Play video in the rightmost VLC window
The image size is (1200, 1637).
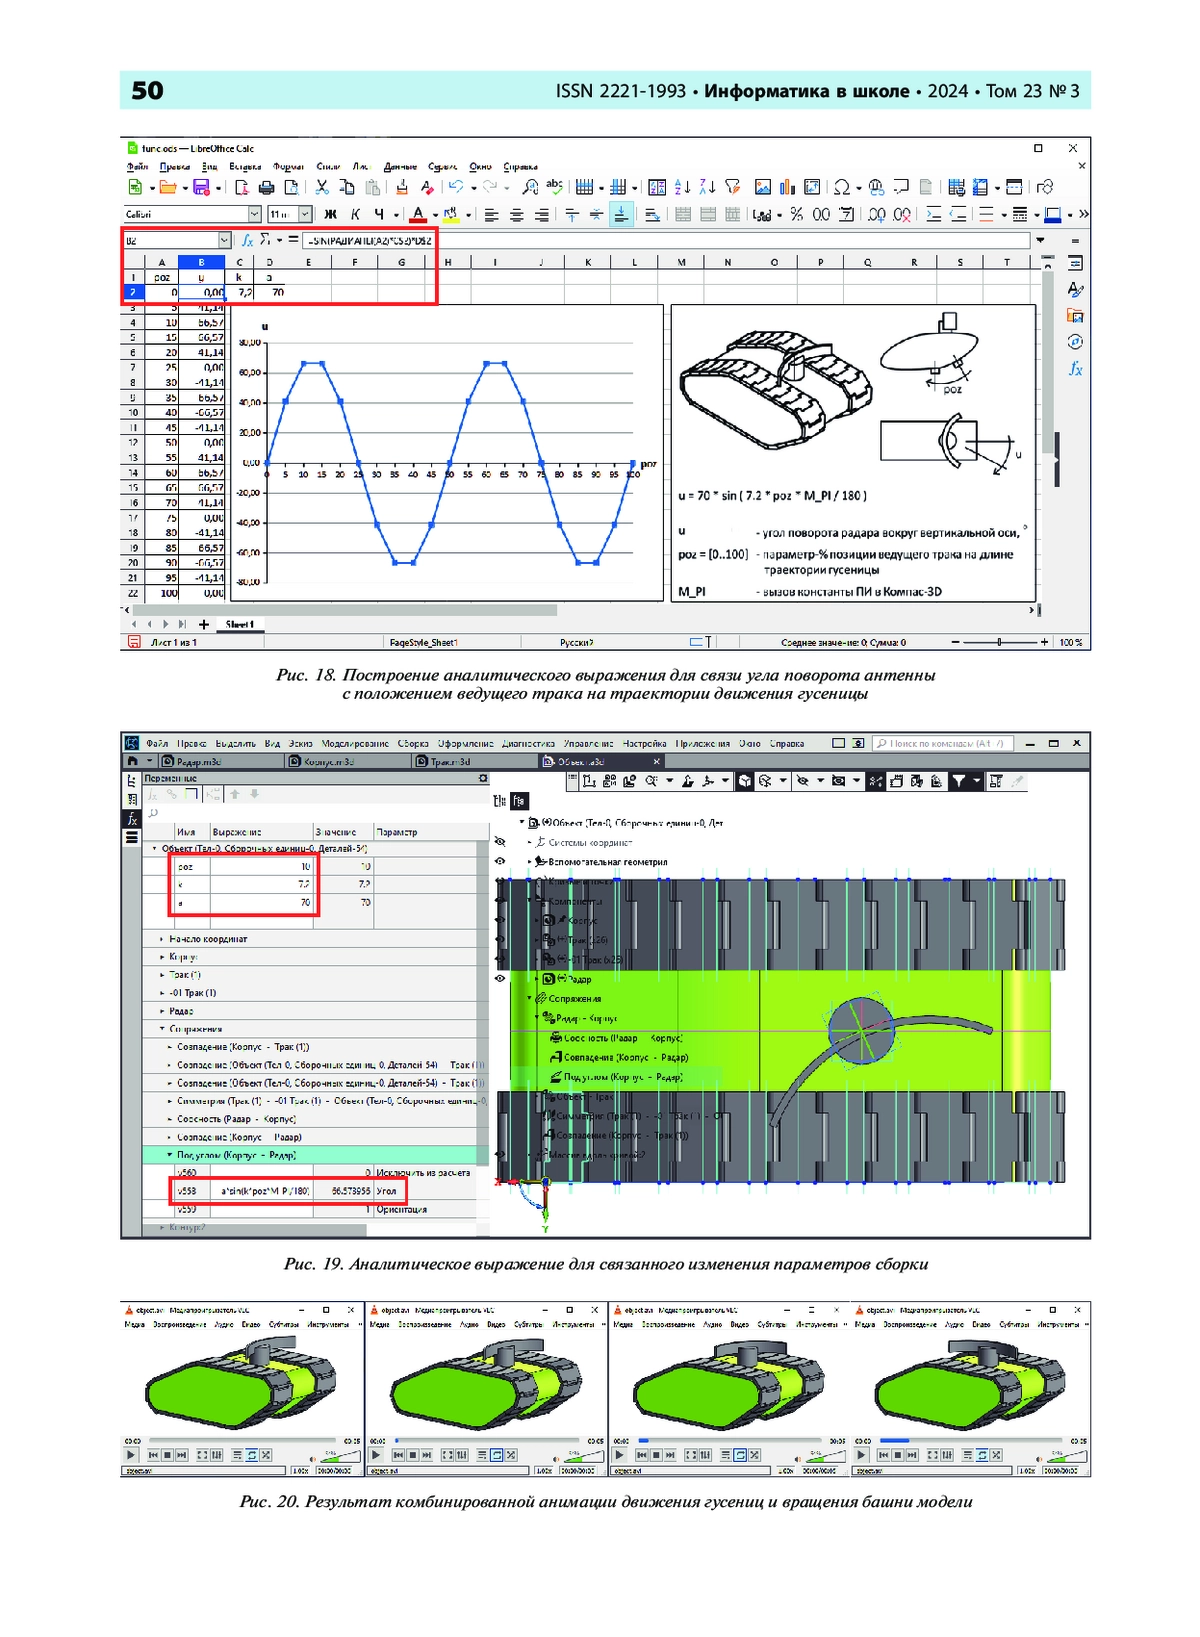tap(861, 1455)
